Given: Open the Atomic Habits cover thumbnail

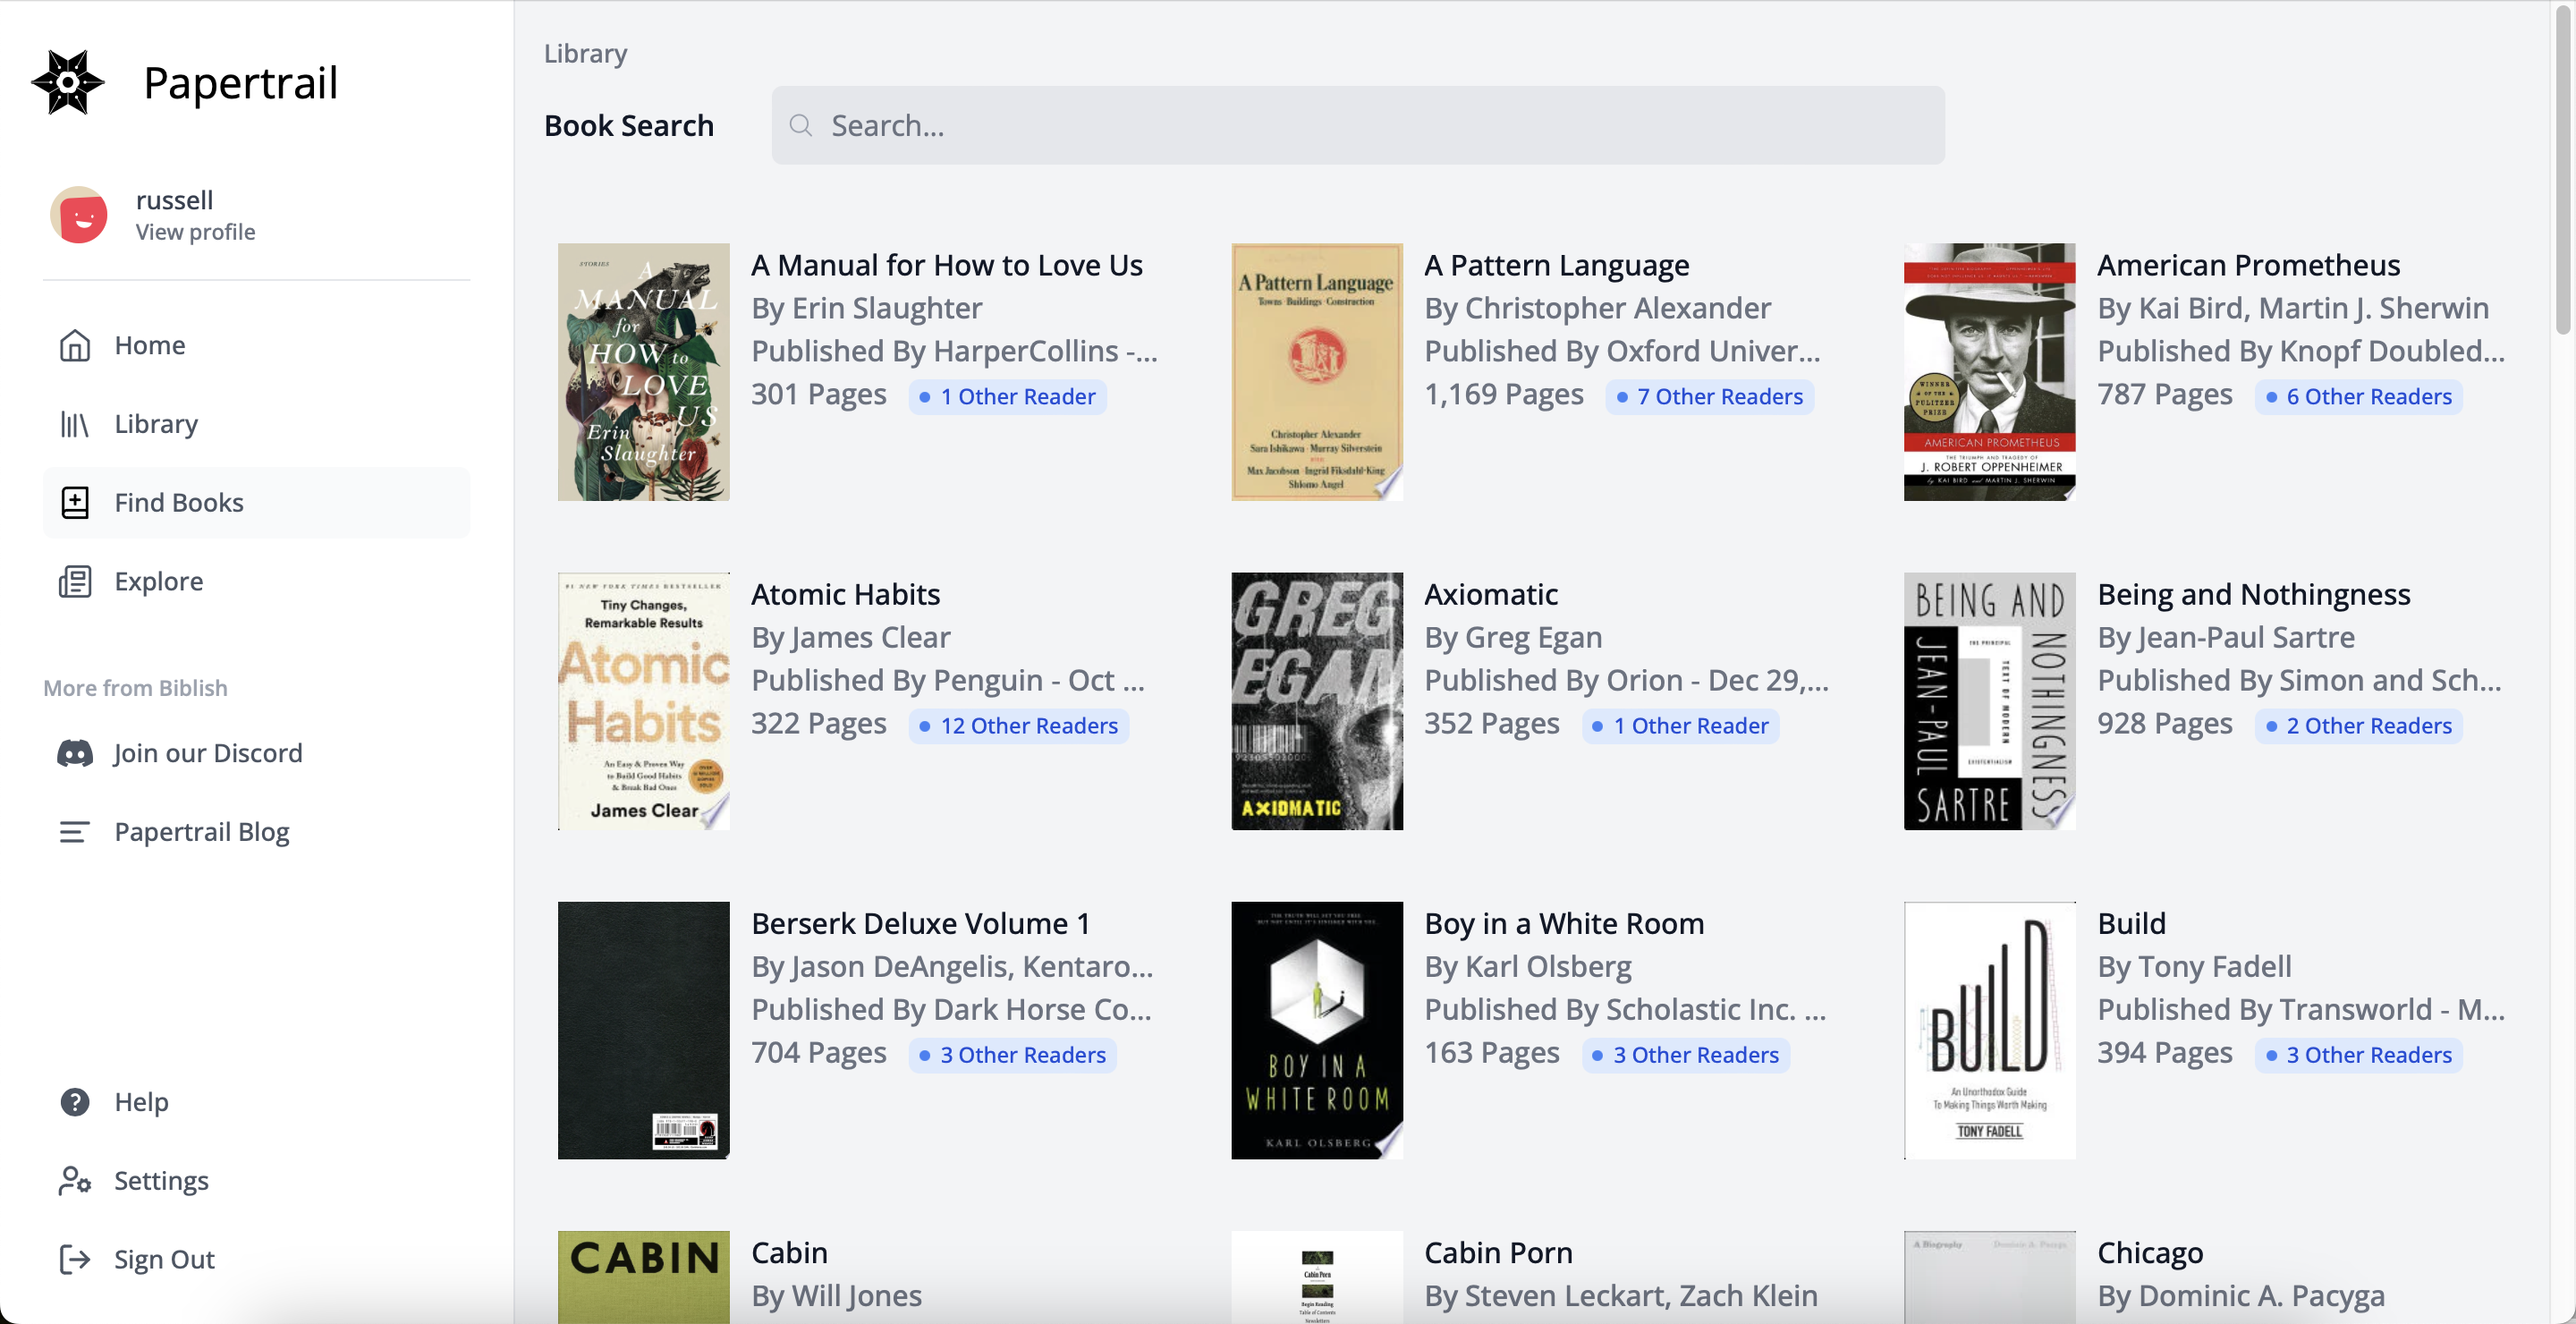Looking at the screenshot, I should [x=643, y=701].
